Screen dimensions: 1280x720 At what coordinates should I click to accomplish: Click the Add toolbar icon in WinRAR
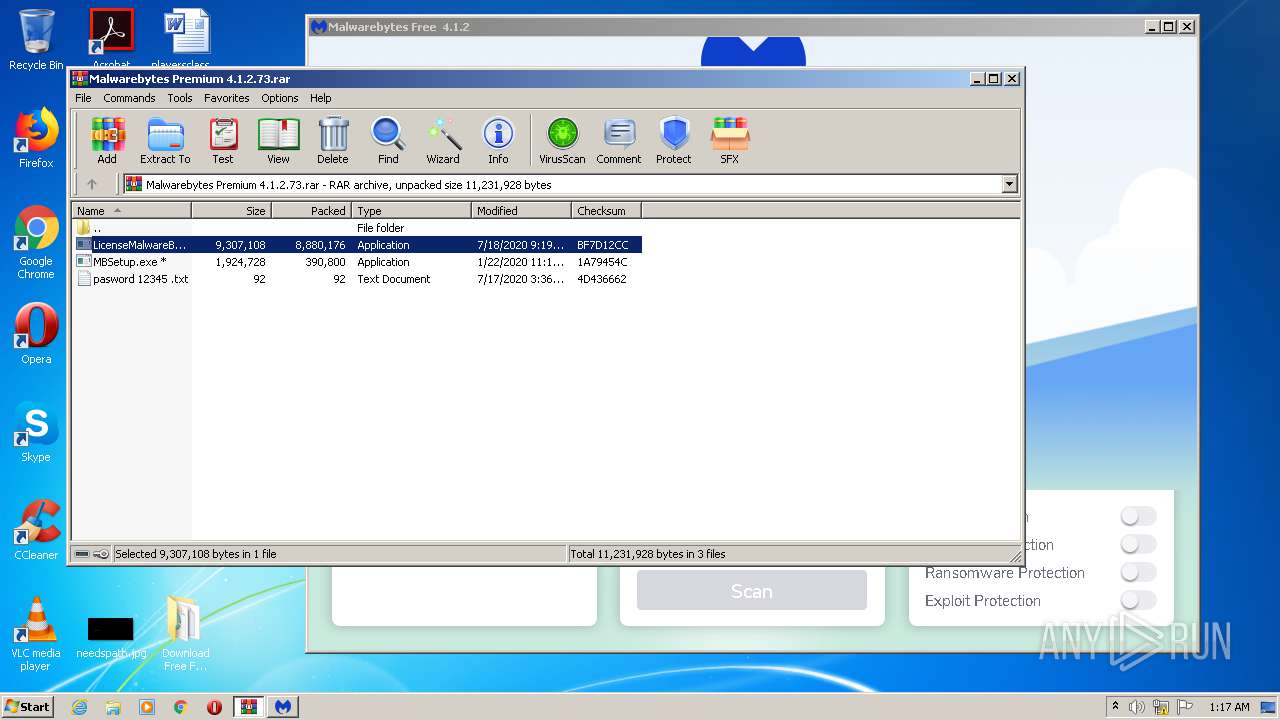tap(107, 140)
